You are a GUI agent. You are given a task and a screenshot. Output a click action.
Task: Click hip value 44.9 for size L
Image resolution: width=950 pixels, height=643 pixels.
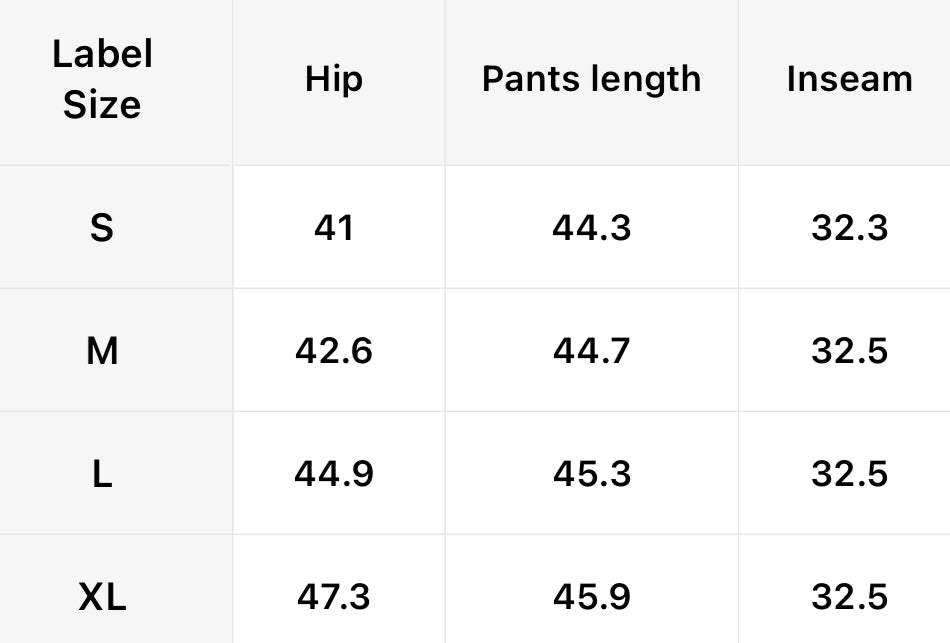[333, 474]
